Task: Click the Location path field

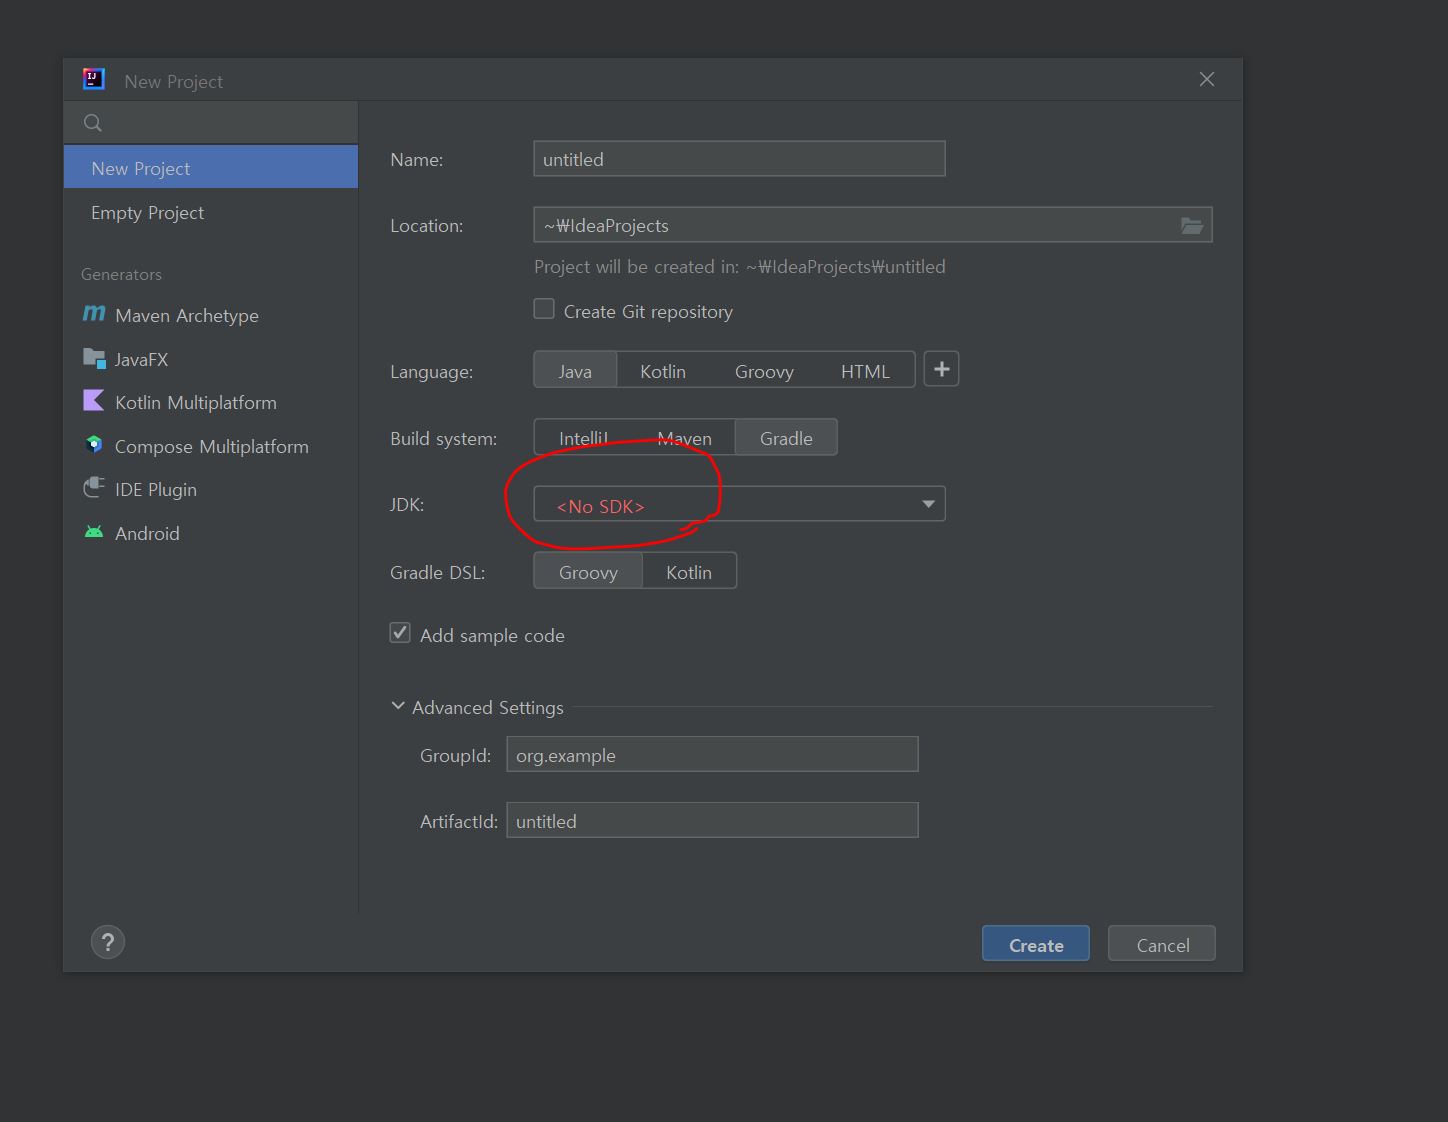Action: 873,225
